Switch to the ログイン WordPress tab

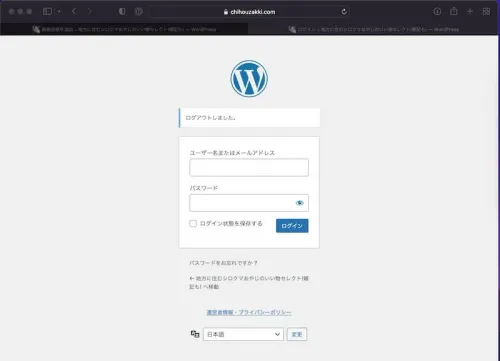[373, 29]
